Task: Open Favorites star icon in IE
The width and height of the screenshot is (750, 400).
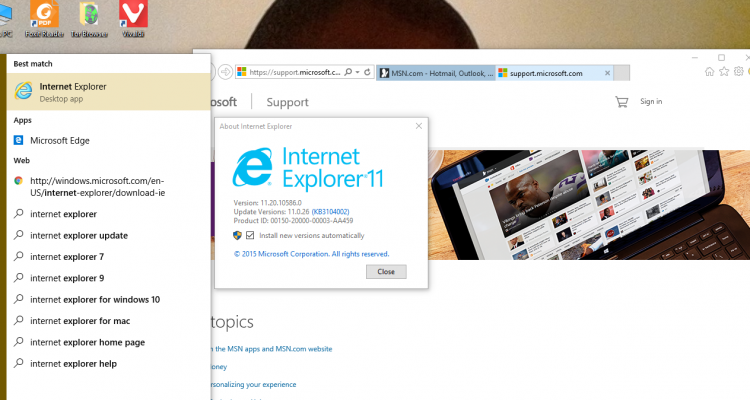Action: point(724,72)
